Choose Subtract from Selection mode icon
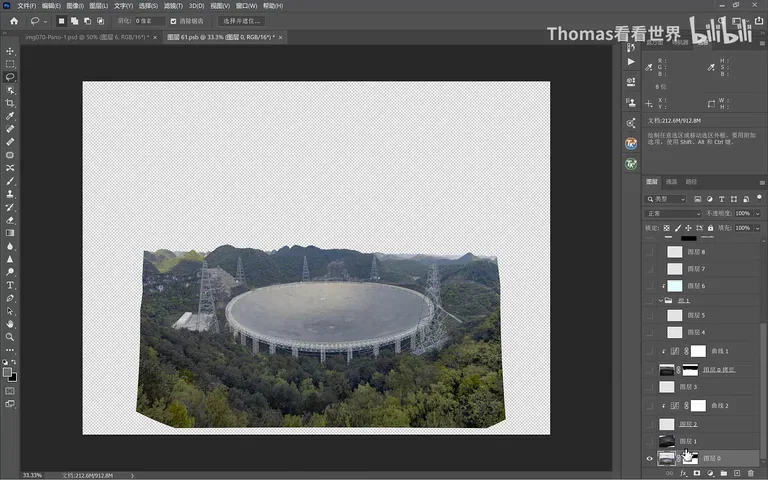This screenshot has width=768, height=480. [x=87, y=21]
